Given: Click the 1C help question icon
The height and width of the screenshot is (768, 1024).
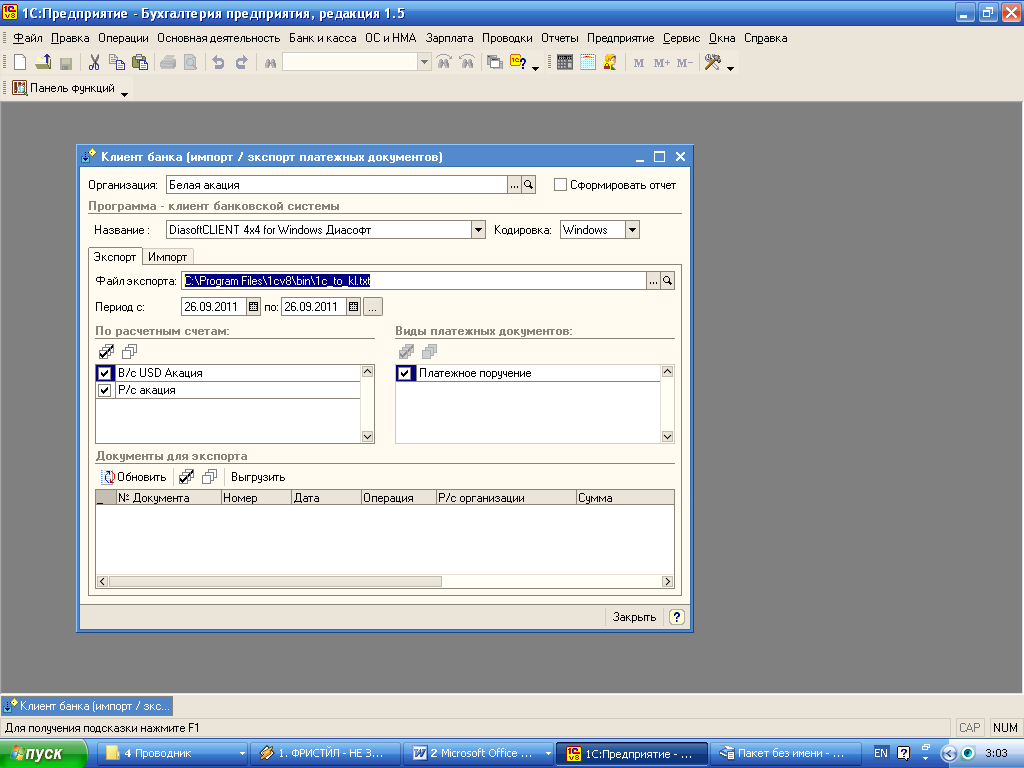Looking at the screenshot, I should (x=519, y=62).
